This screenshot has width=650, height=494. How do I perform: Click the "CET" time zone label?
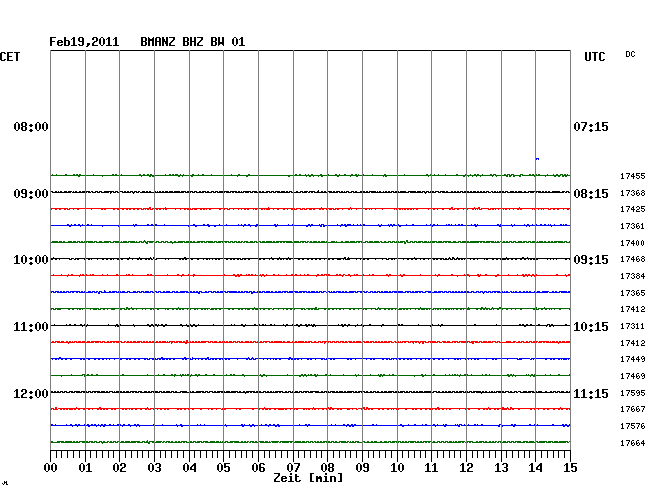[x=10, y=57]
